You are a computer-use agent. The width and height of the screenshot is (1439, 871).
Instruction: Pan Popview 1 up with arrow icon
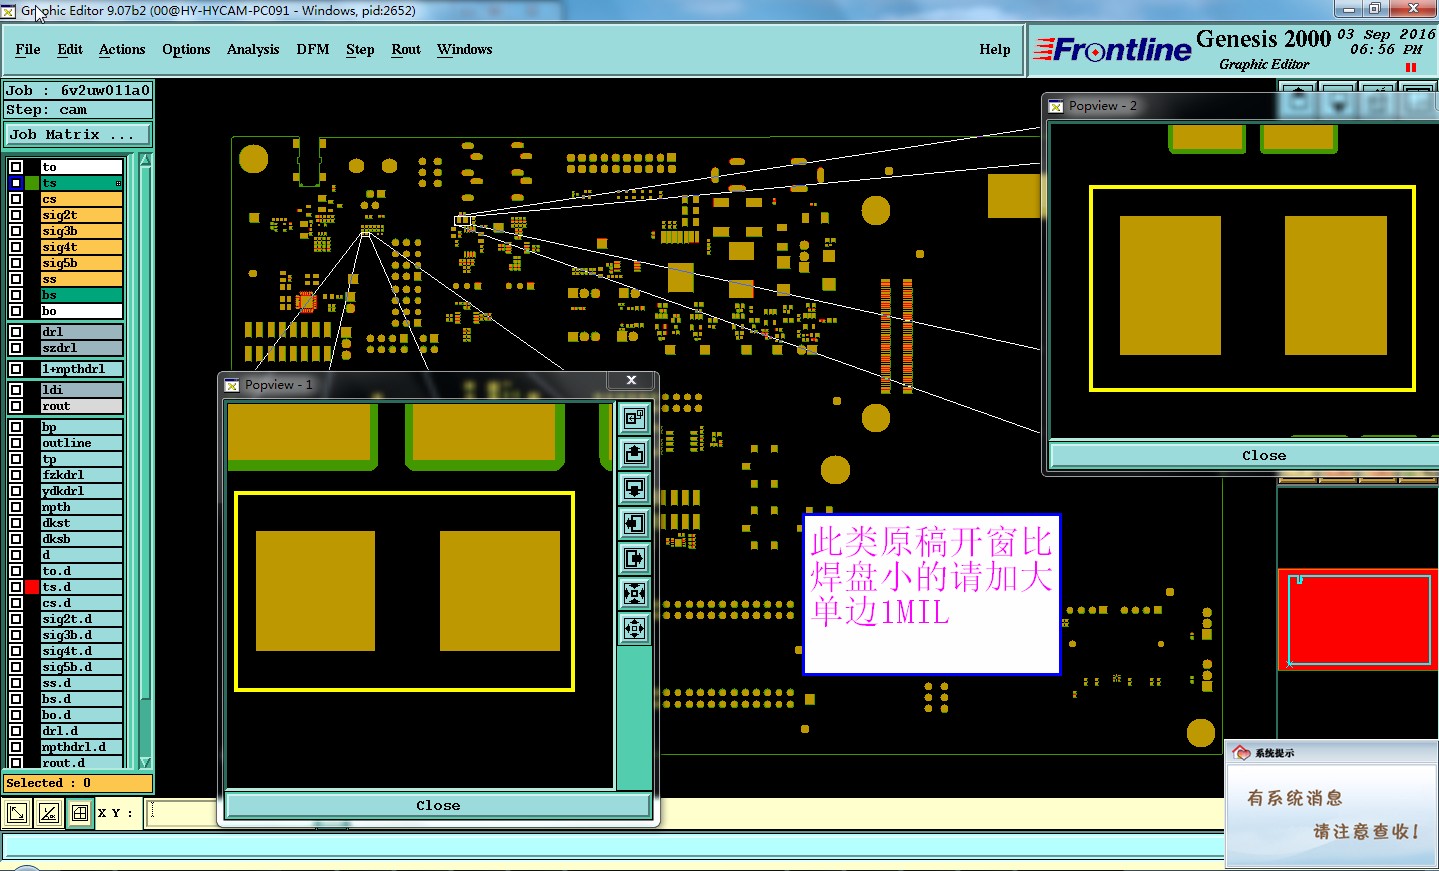(x=634, y=454)
